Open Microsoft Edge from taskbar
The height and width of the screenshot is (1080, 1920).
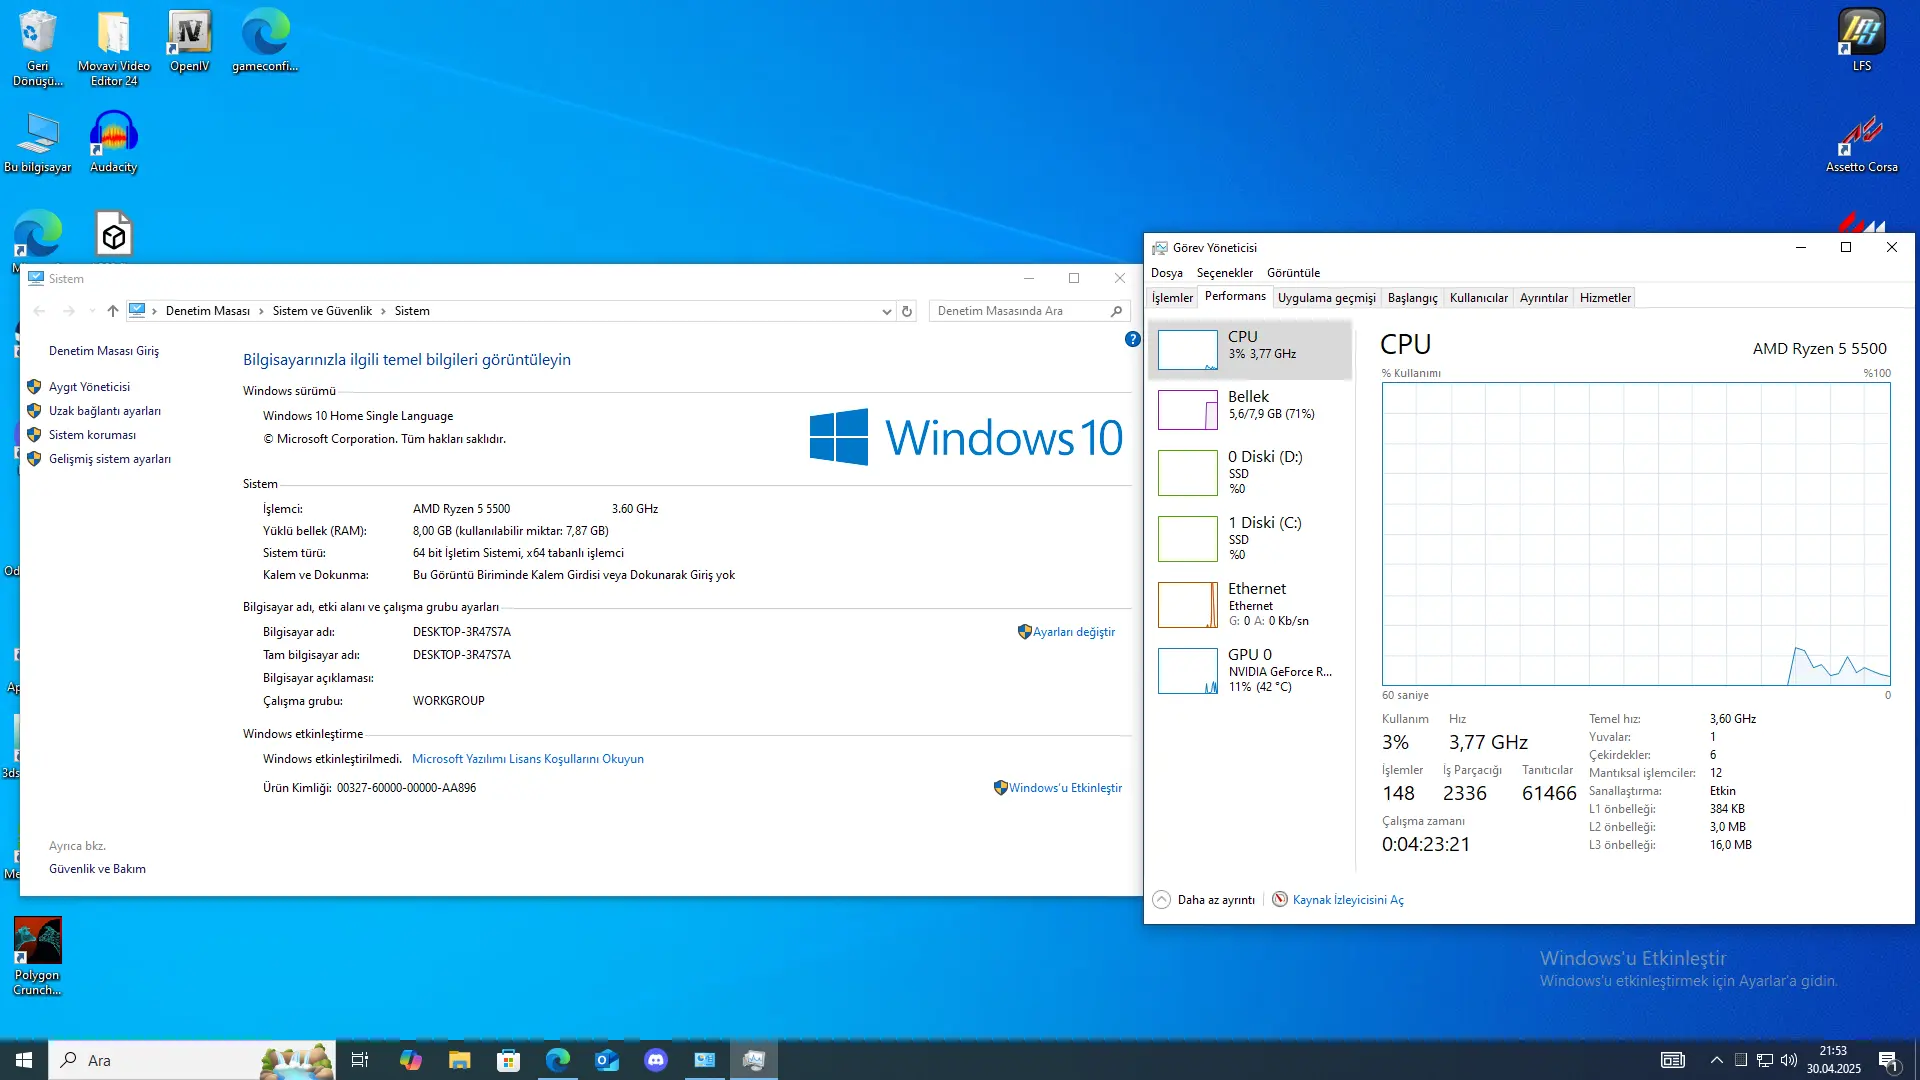pos(557,1060)
